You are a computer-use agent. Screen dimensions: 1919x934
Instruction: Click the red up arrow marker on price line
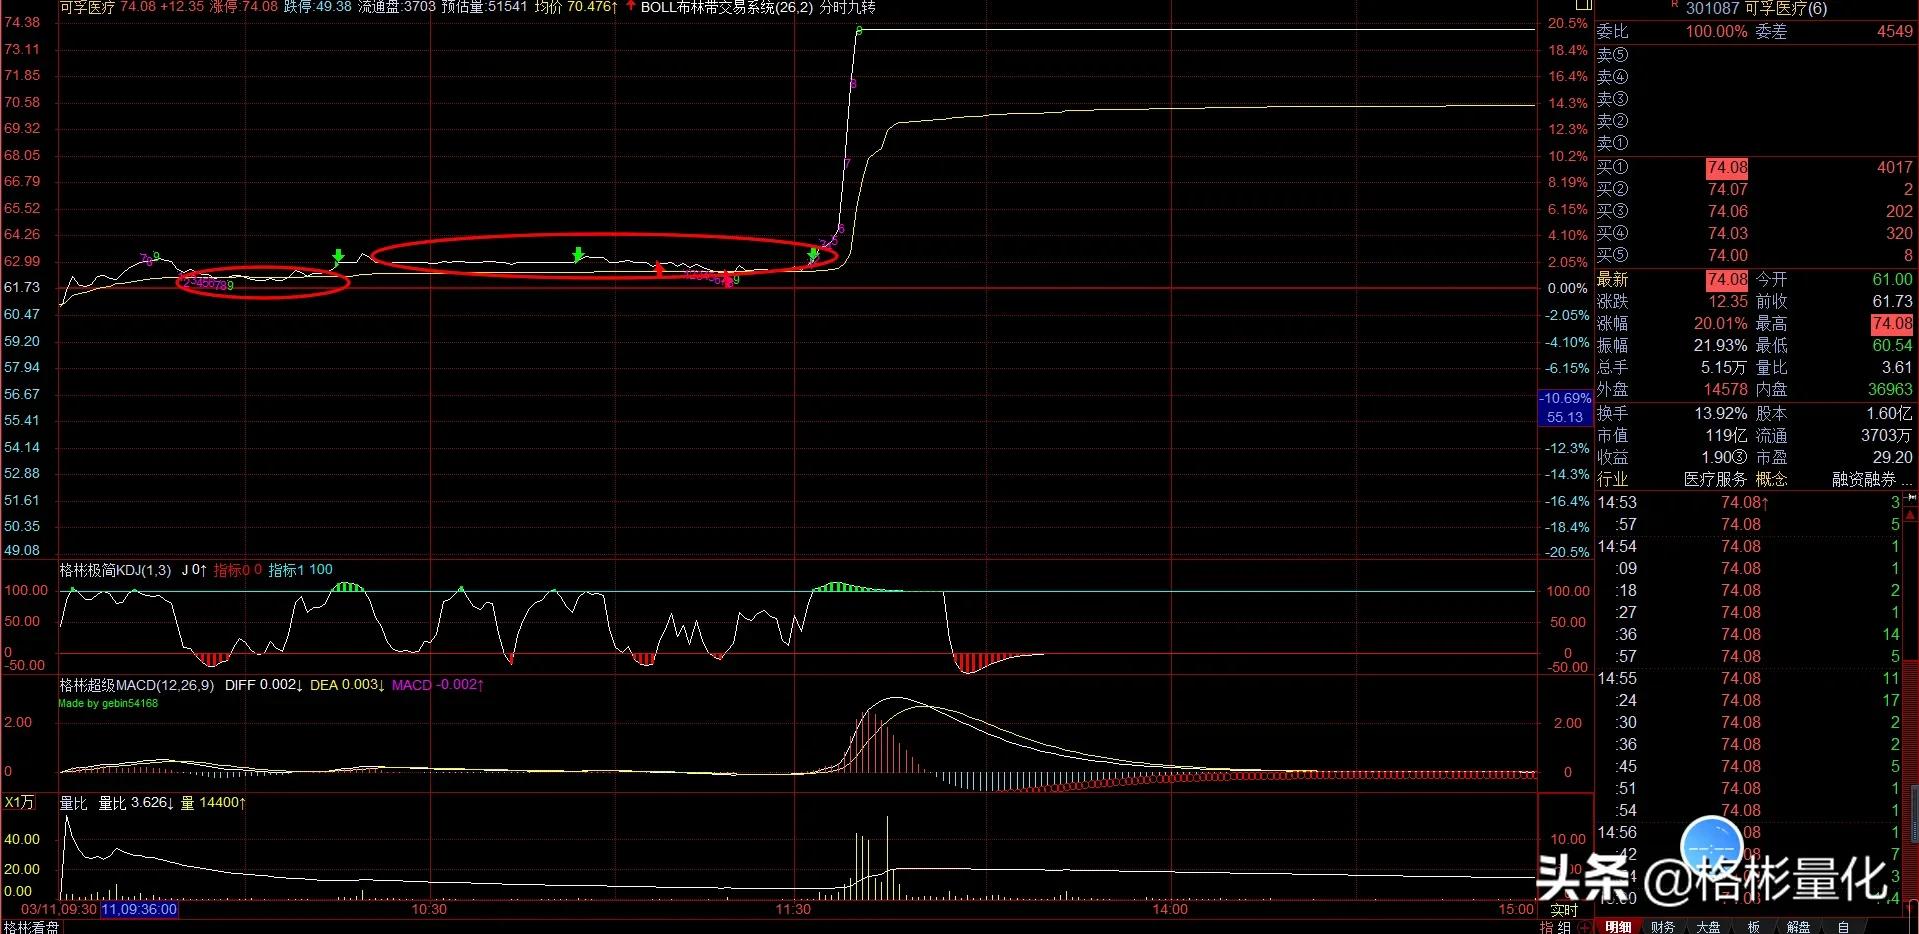[x=659, y=268]
